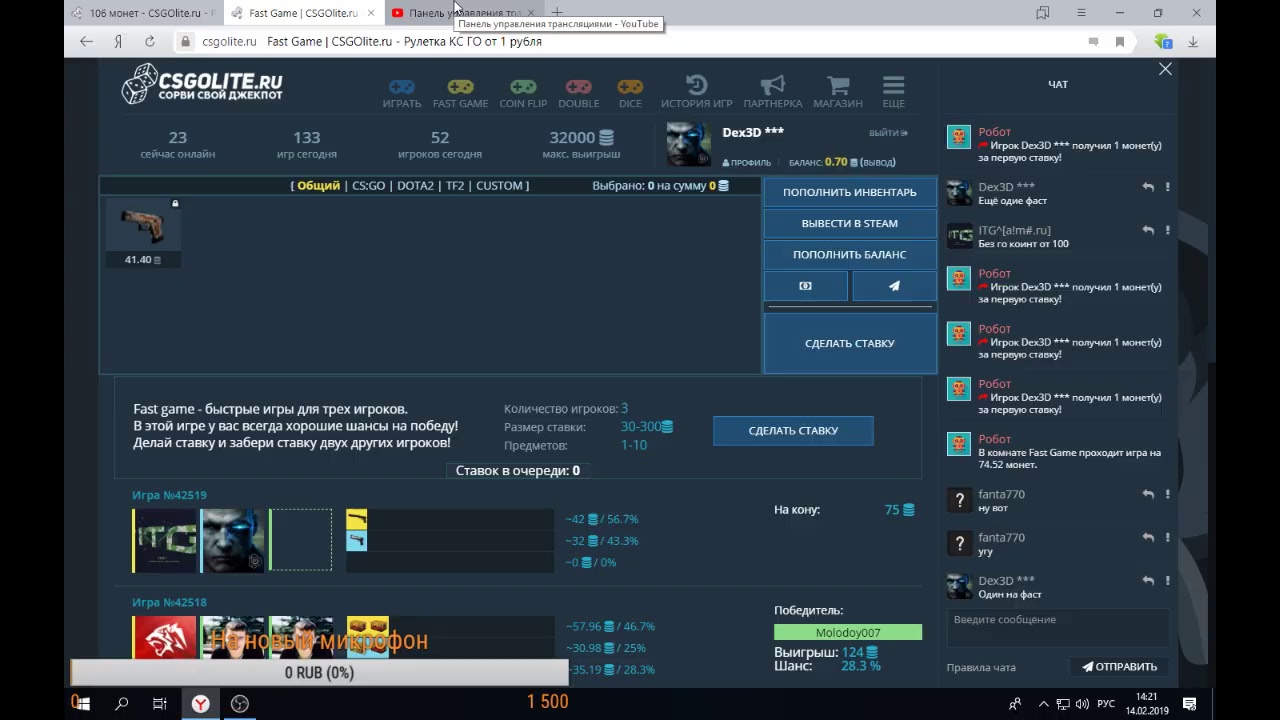Report Dex3D's 'Один на фаст' message

1167,580
